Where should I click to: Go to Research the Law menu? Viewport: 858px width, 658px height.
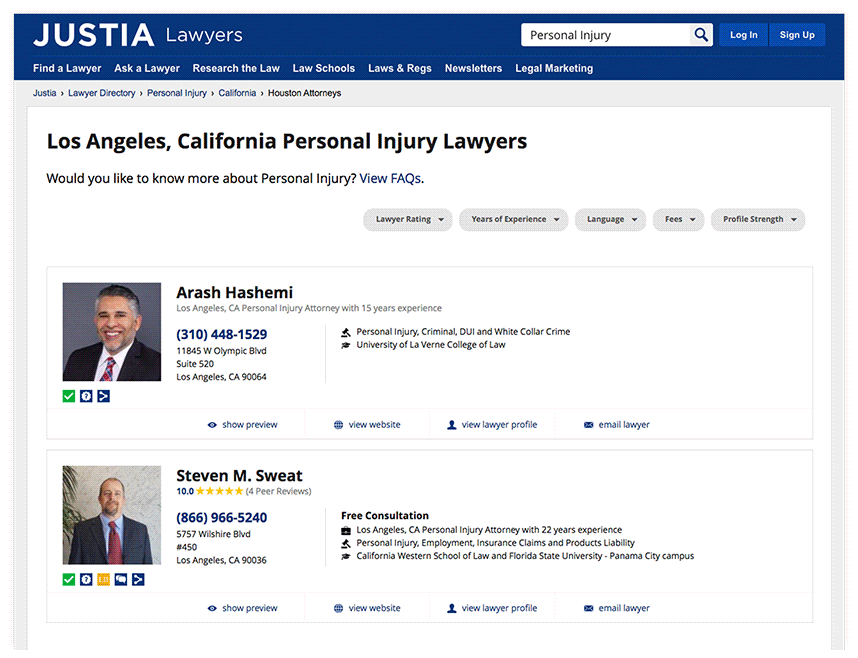(x=236, y=69)
